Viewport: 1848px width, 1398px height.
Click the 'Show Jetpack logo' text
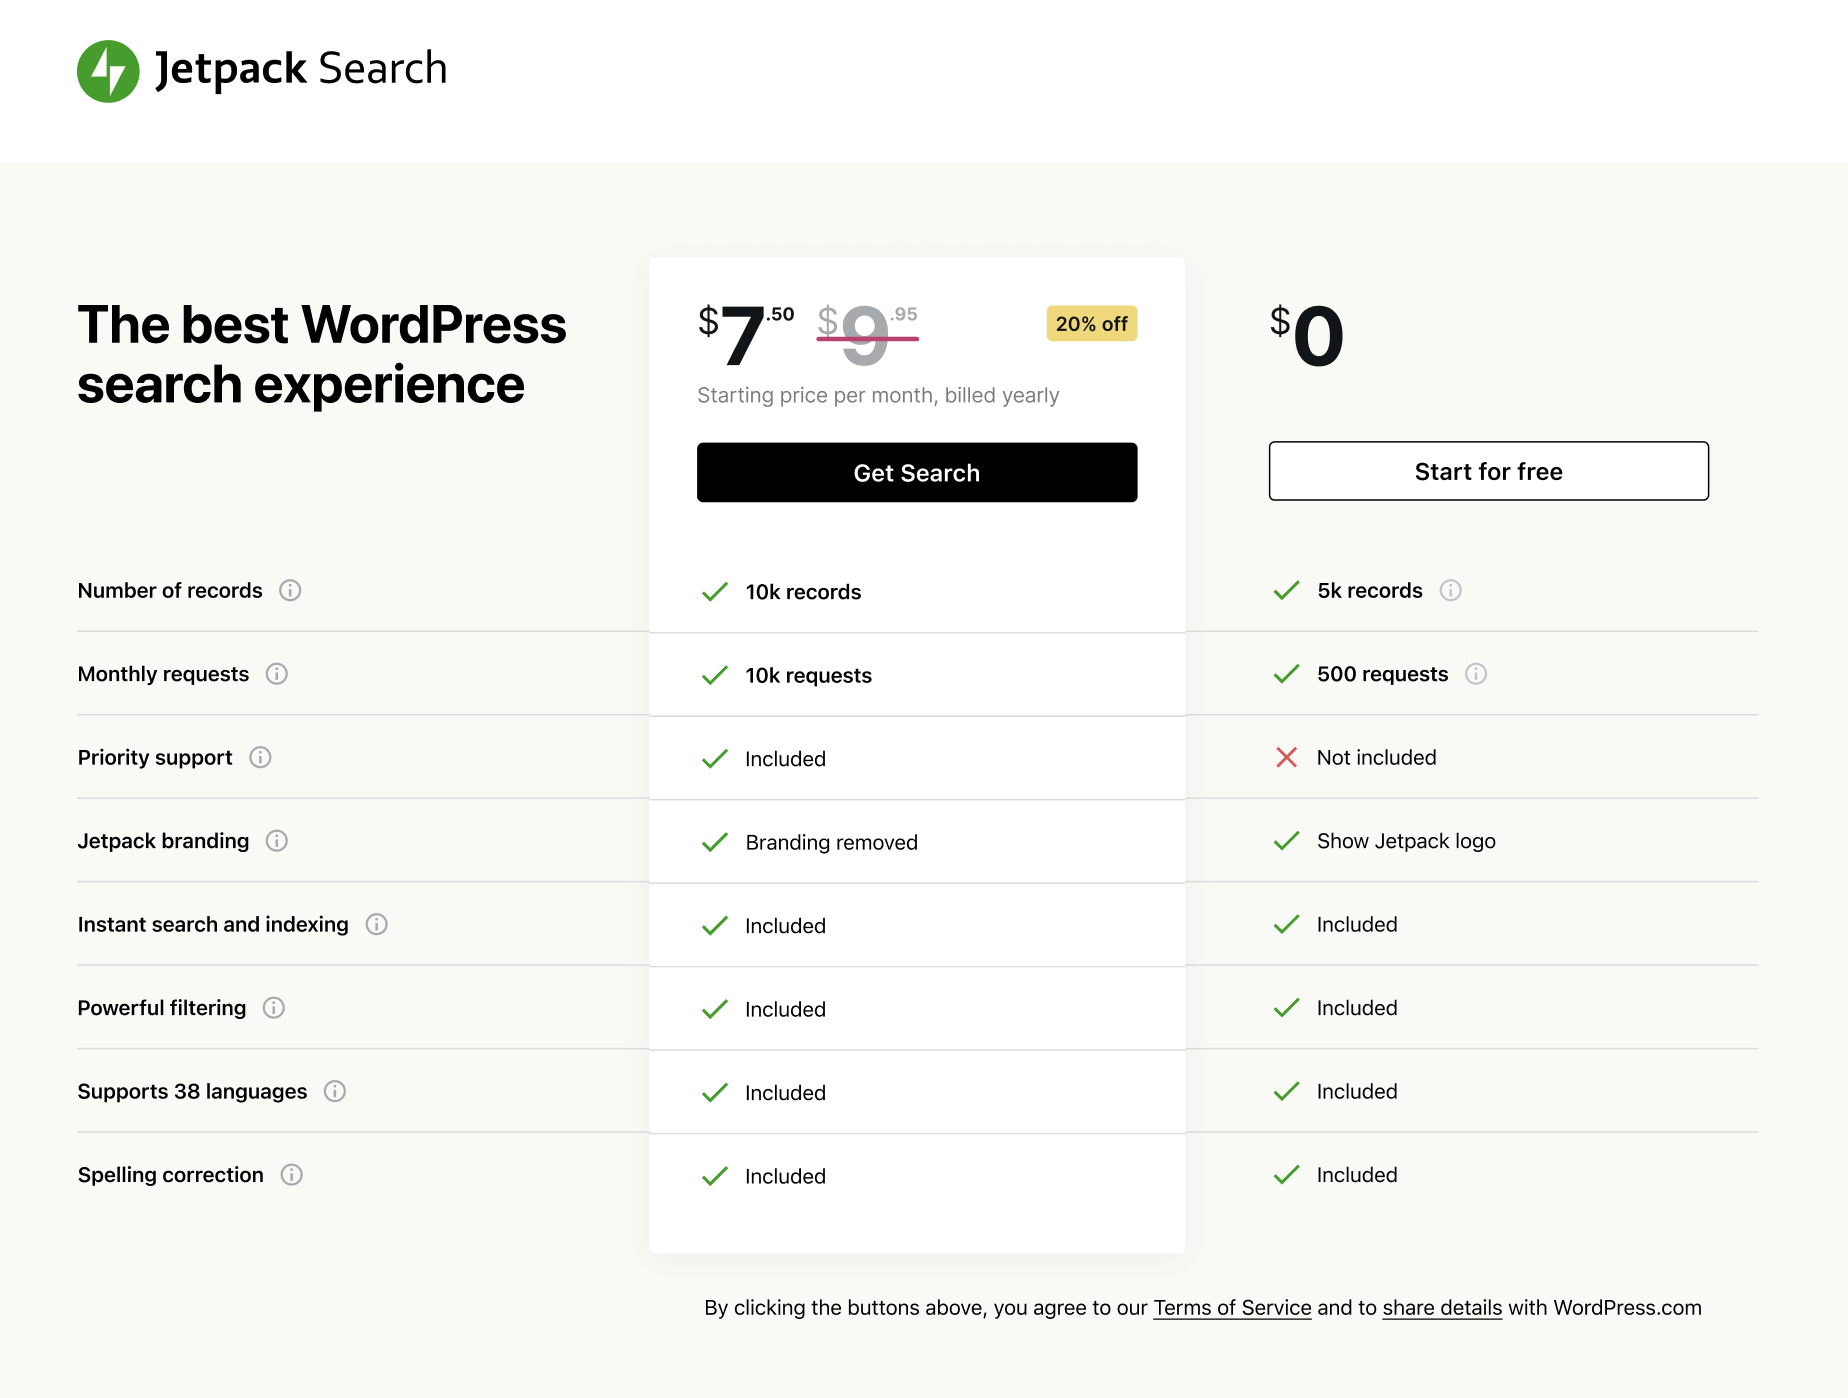(1406, 841)
